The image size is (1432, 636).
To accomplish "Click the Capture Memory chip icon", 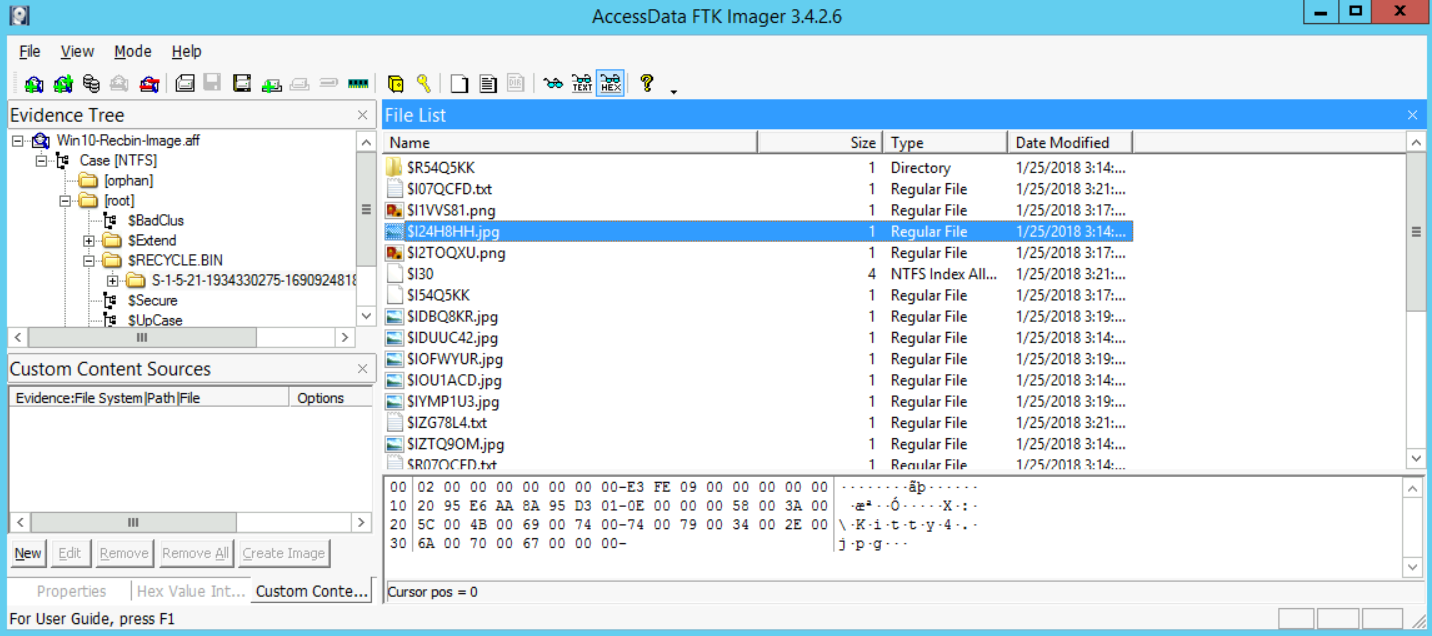I will [x=358, y=84].
